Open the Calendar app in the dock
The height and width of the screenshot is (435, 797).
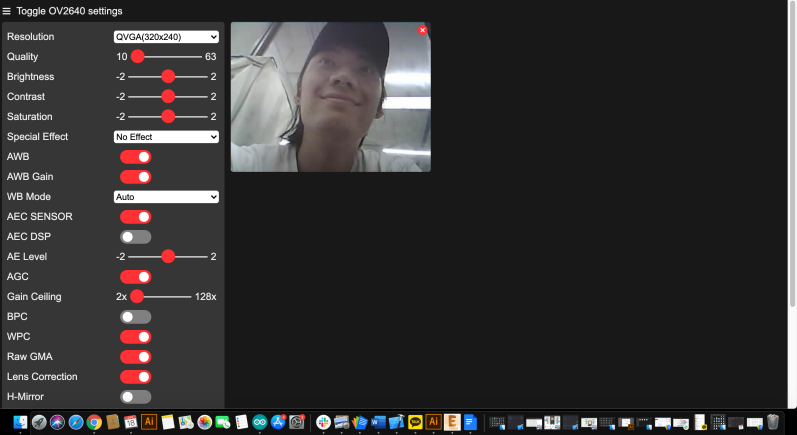(131, 422)
